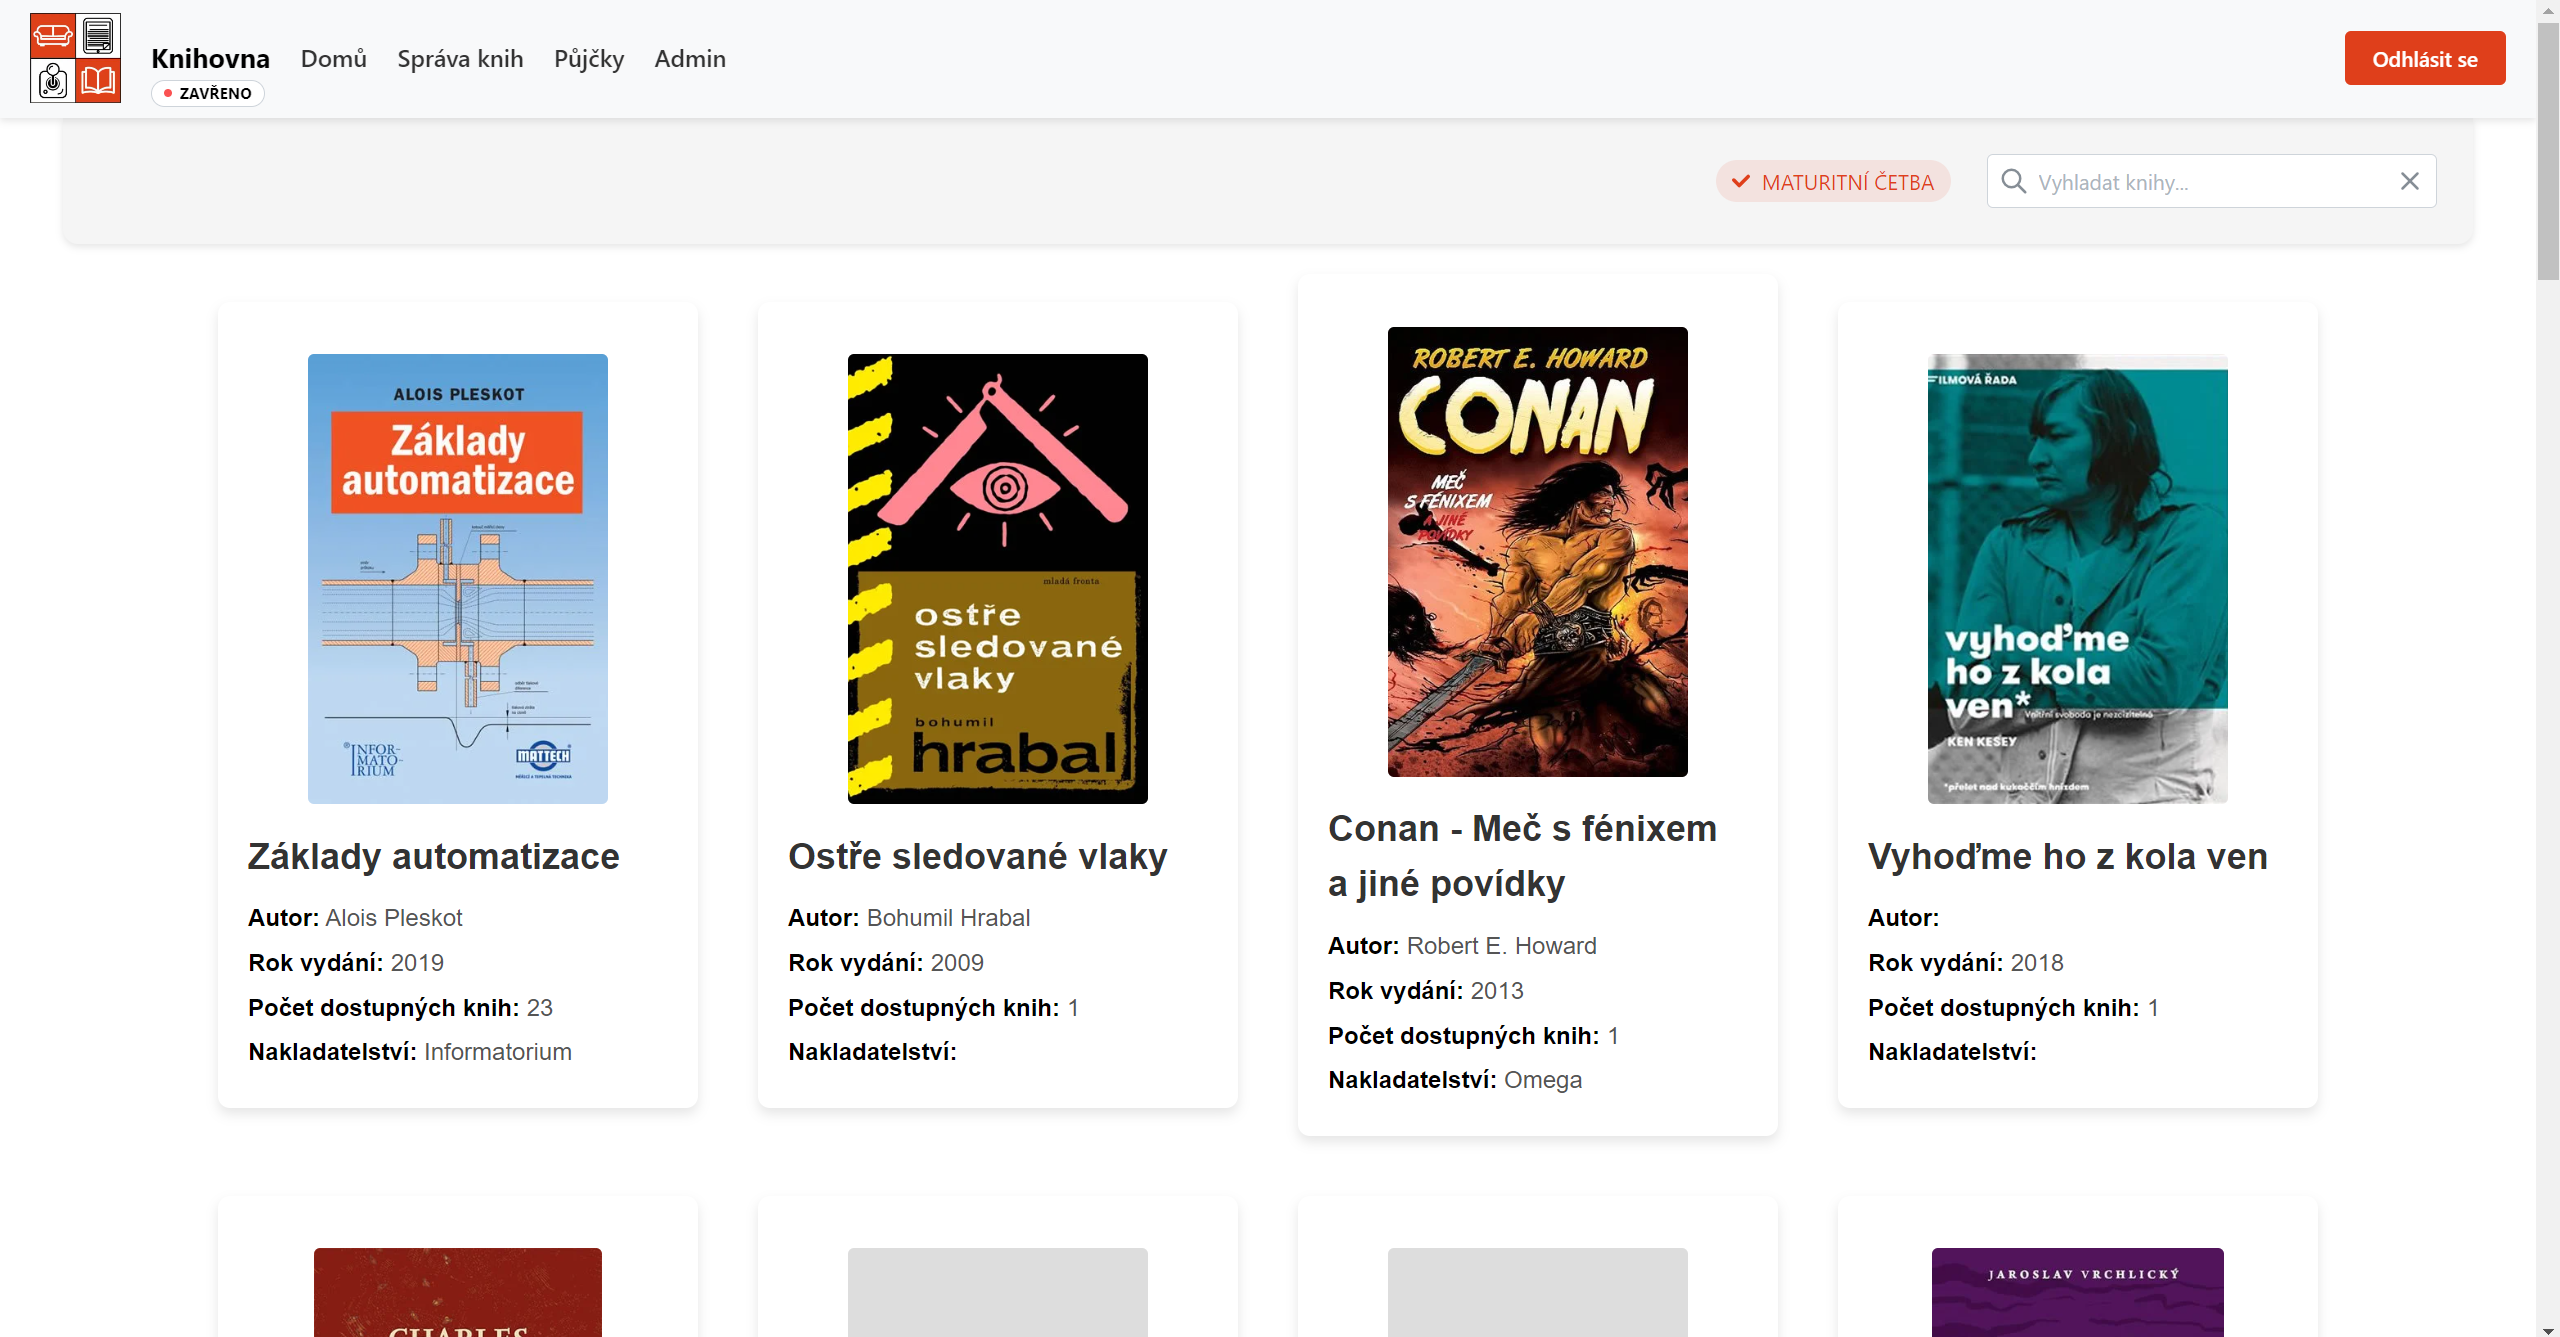Click the Knihovna title link
2560x1337 pixels.
tap(211, 58)
